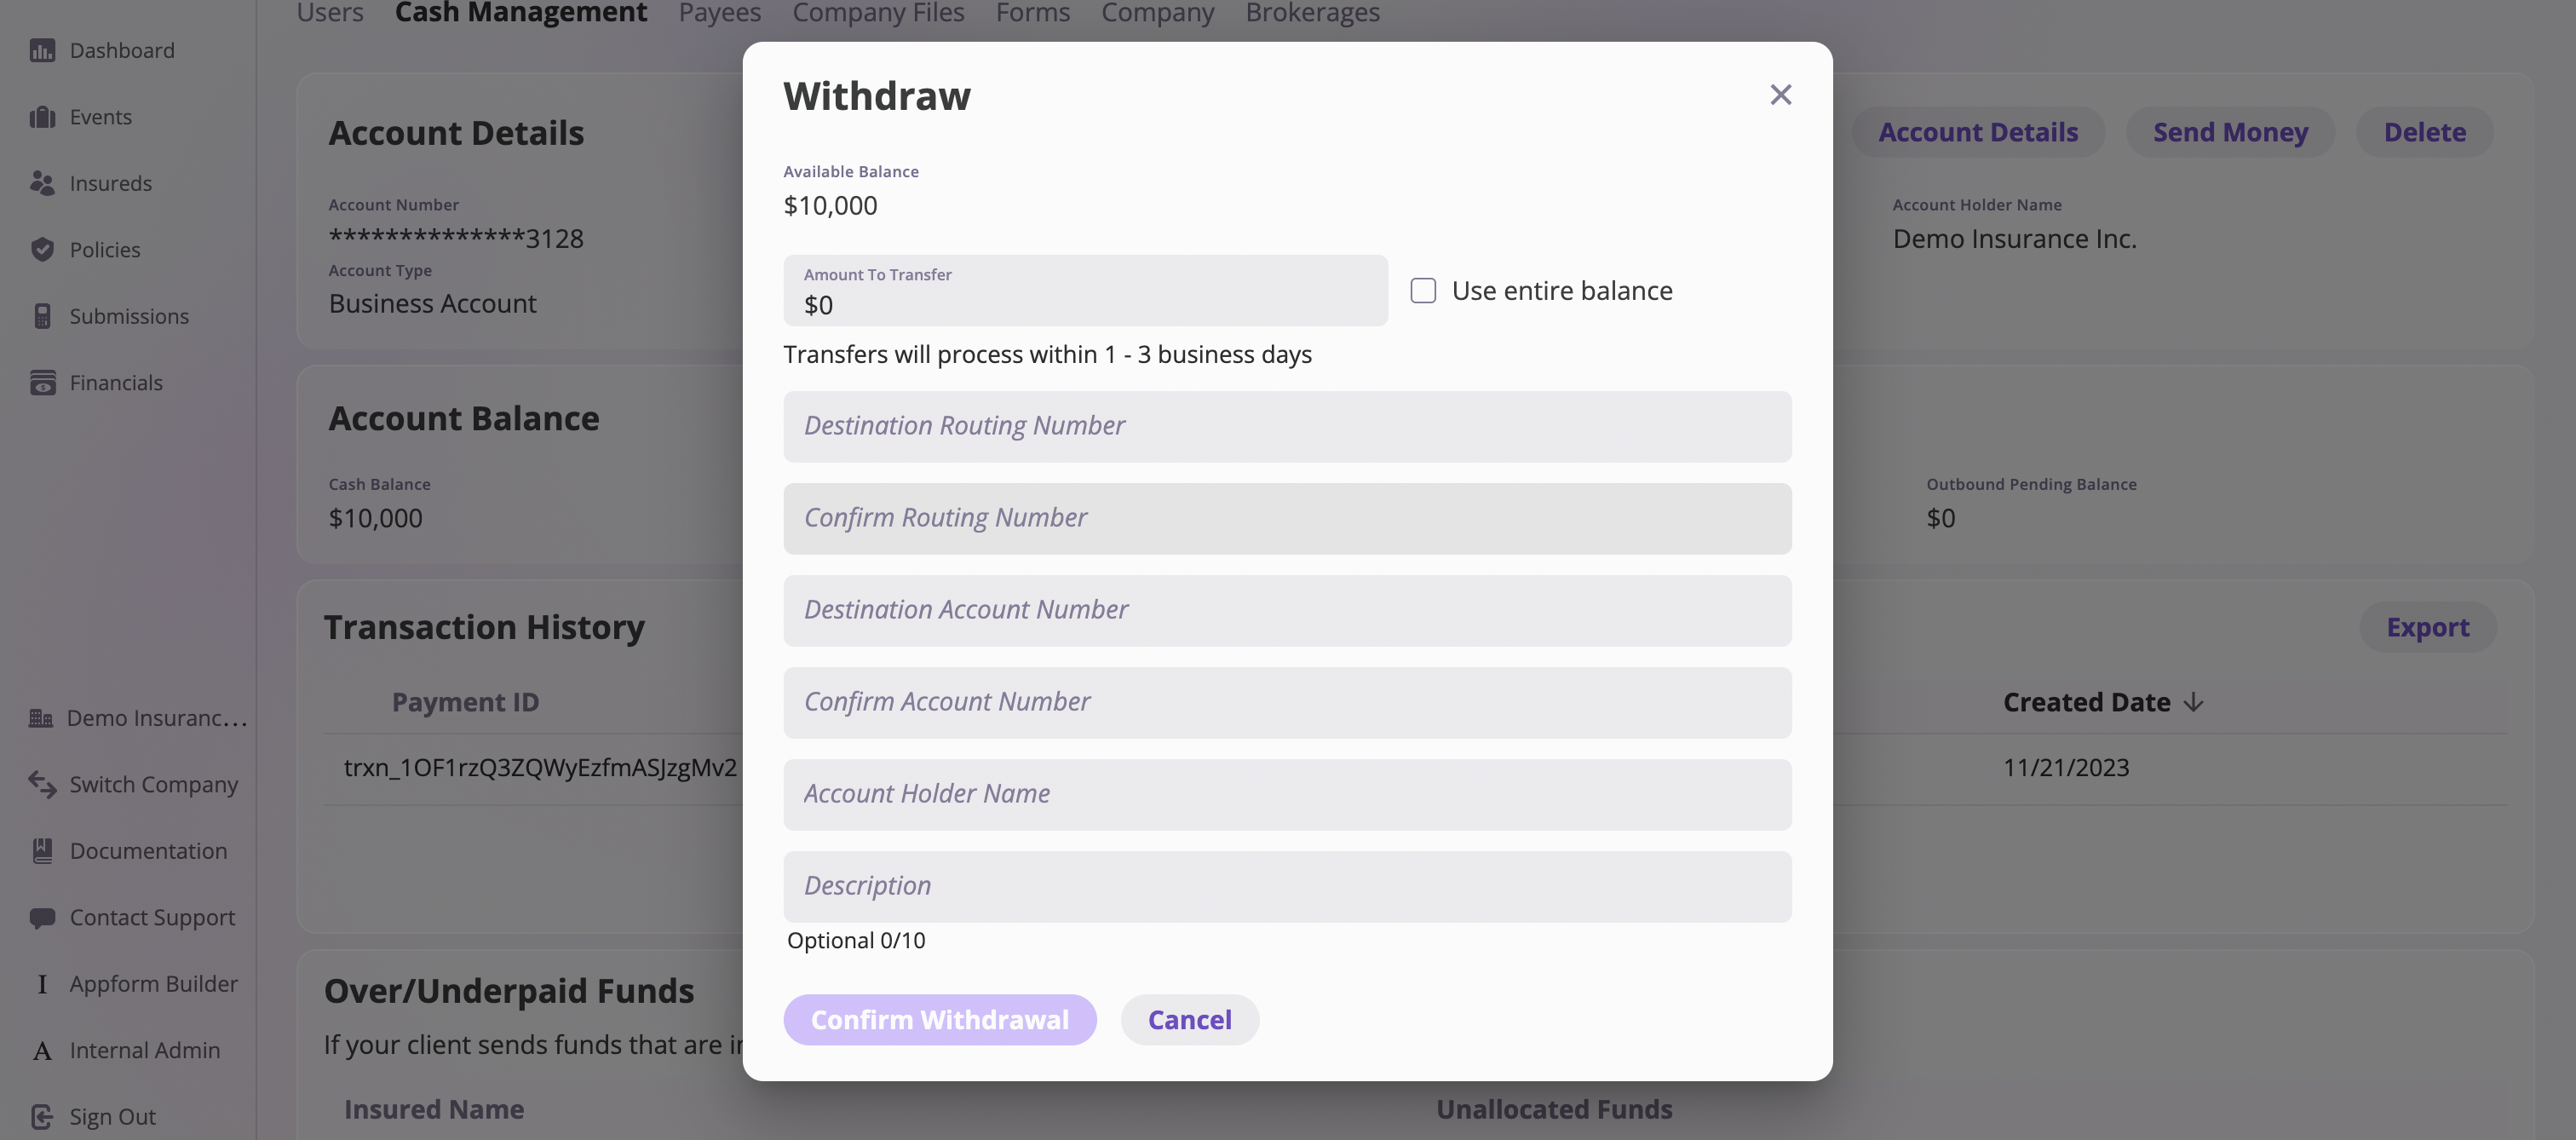Cancel the withdrawal dialog
The height and width of the screenshot is (1140, 2576).
click(x=1189, y=1019)
